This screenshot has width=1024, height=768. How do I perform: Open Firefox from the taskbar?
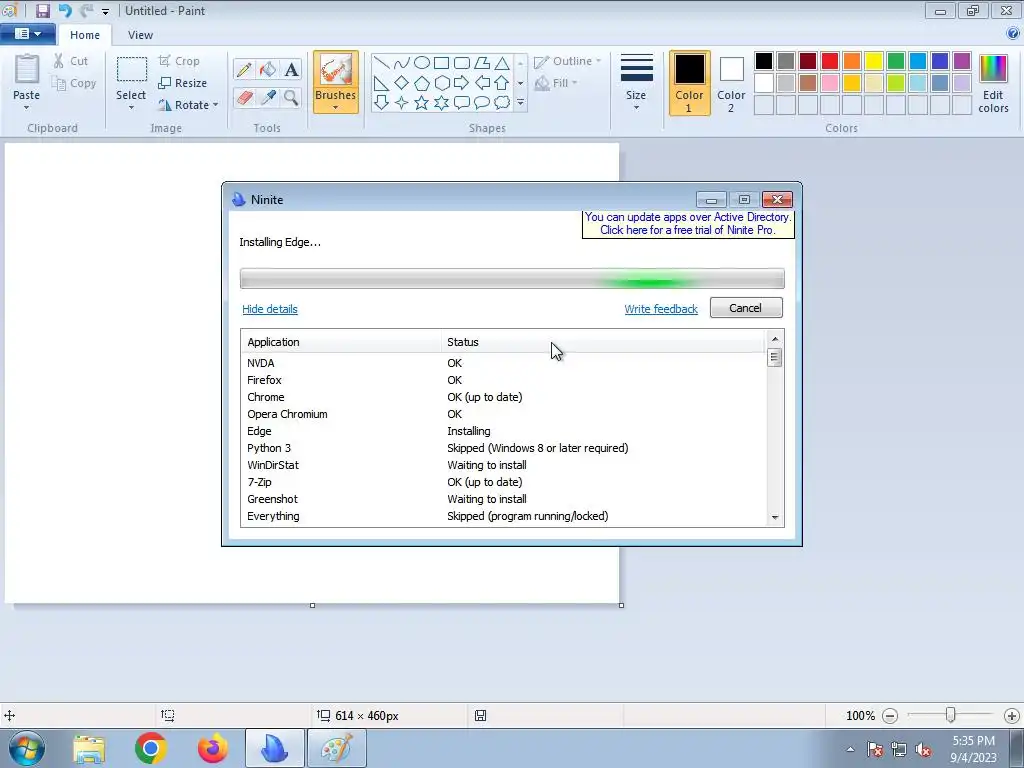[213, 748]
